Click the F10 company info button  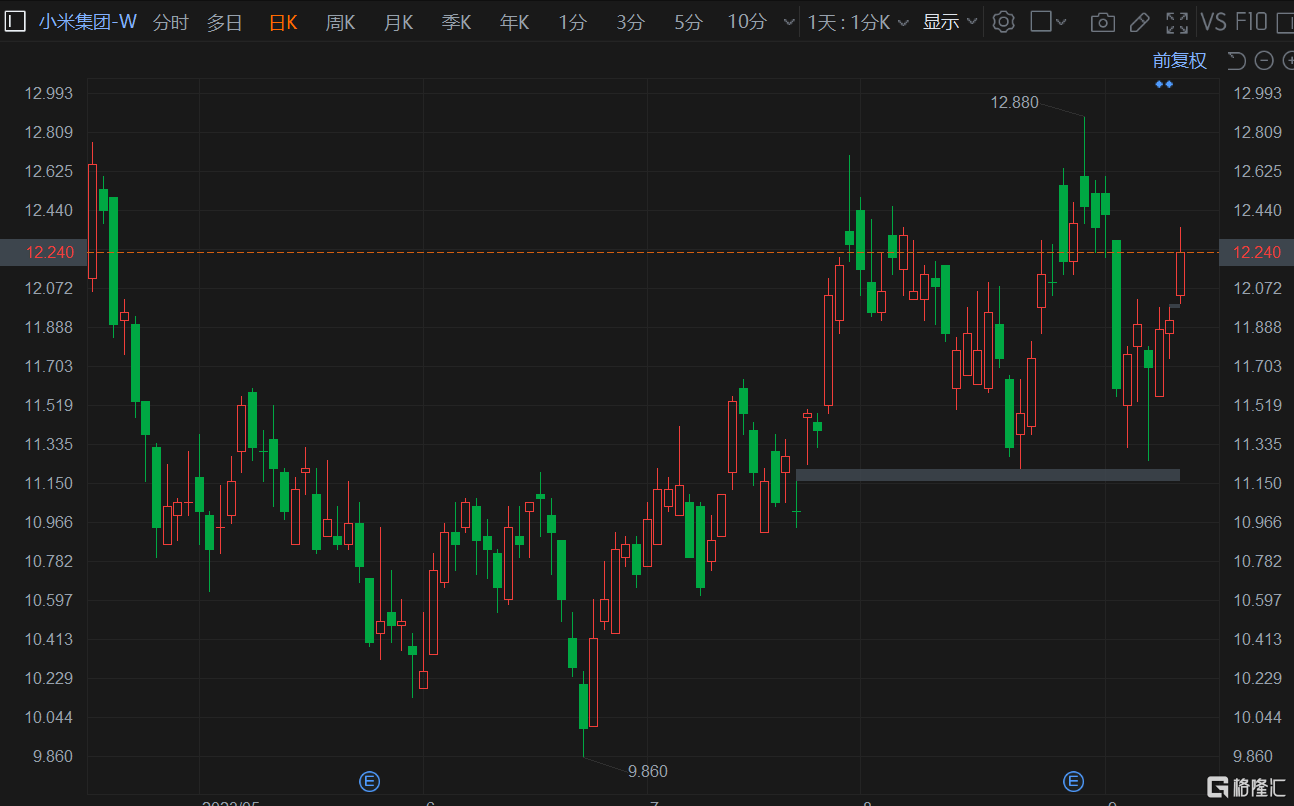[1251, 22]
